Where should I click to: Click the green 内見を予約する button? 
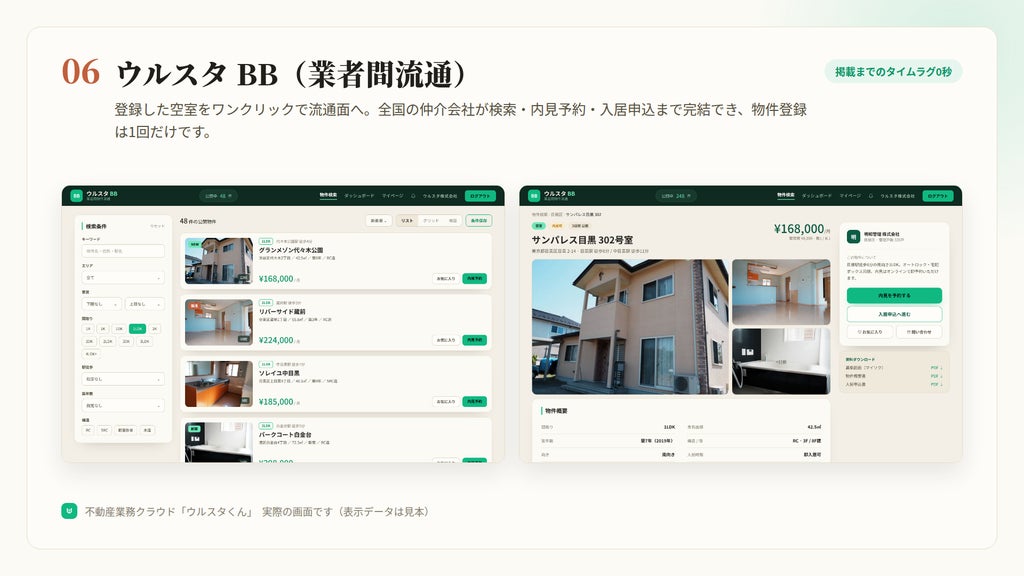click(x=894, y=295)
